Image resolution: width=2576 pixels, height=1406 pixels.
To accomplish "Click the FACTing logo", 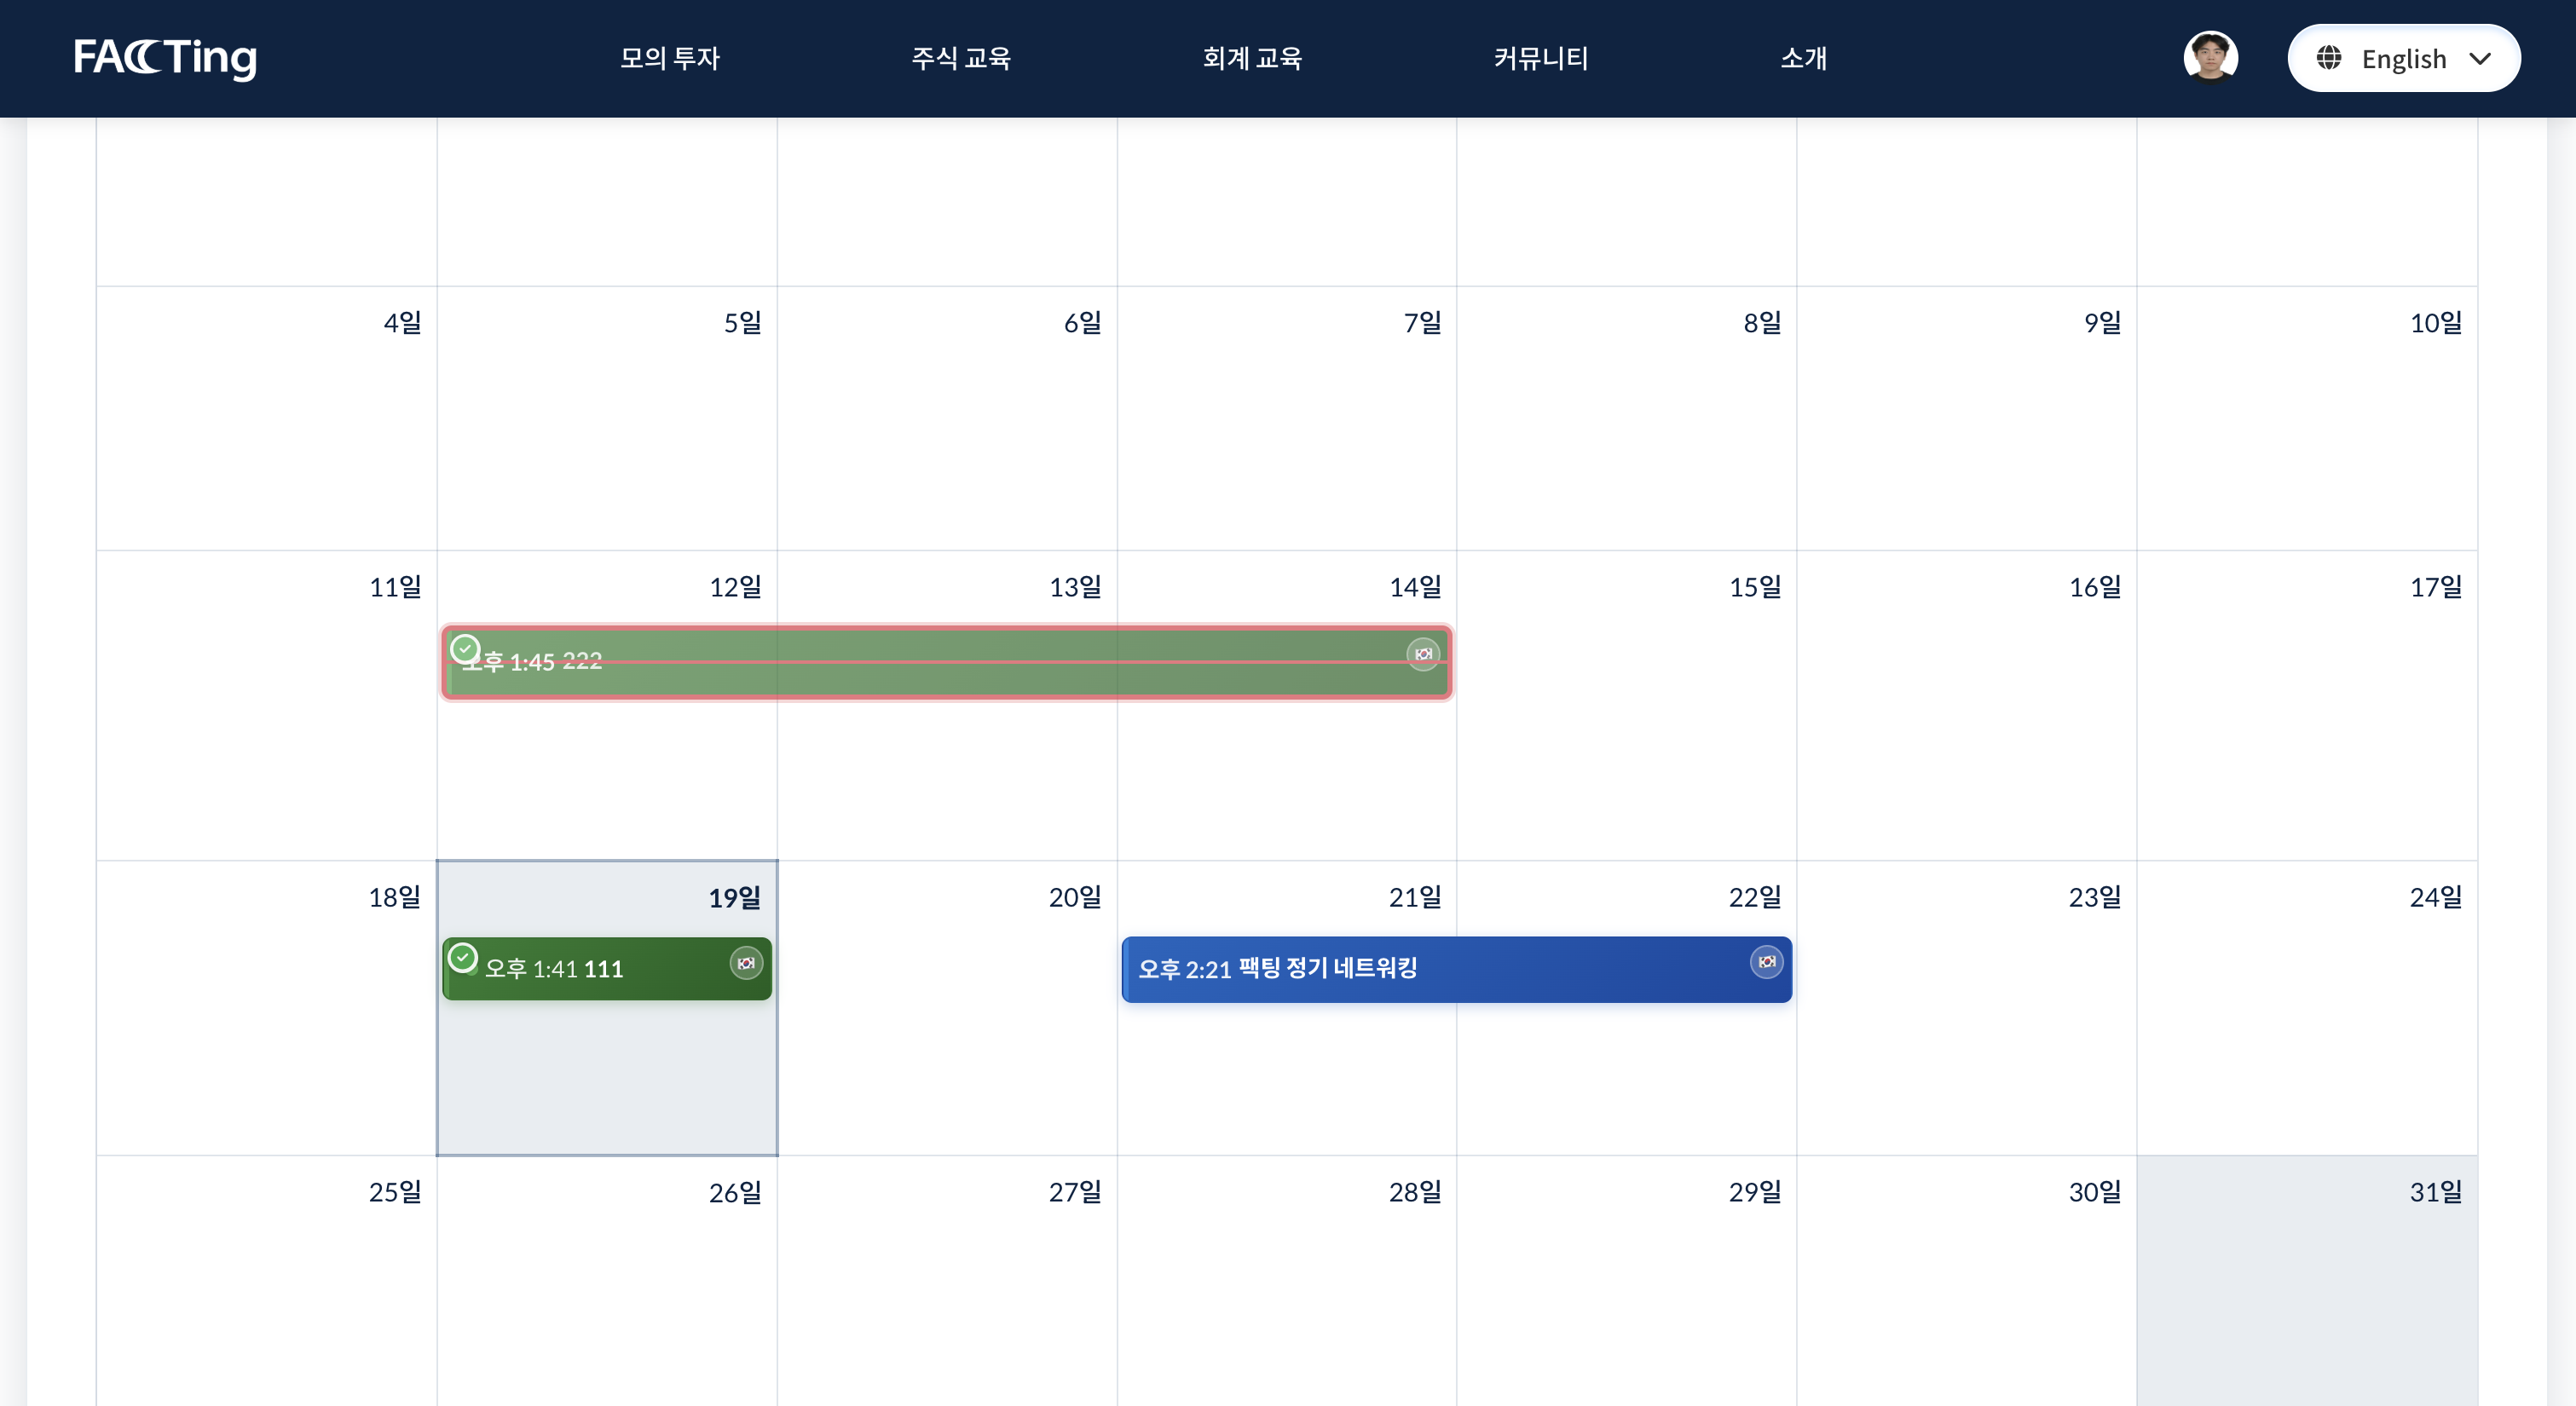I will tap(165, 57).
